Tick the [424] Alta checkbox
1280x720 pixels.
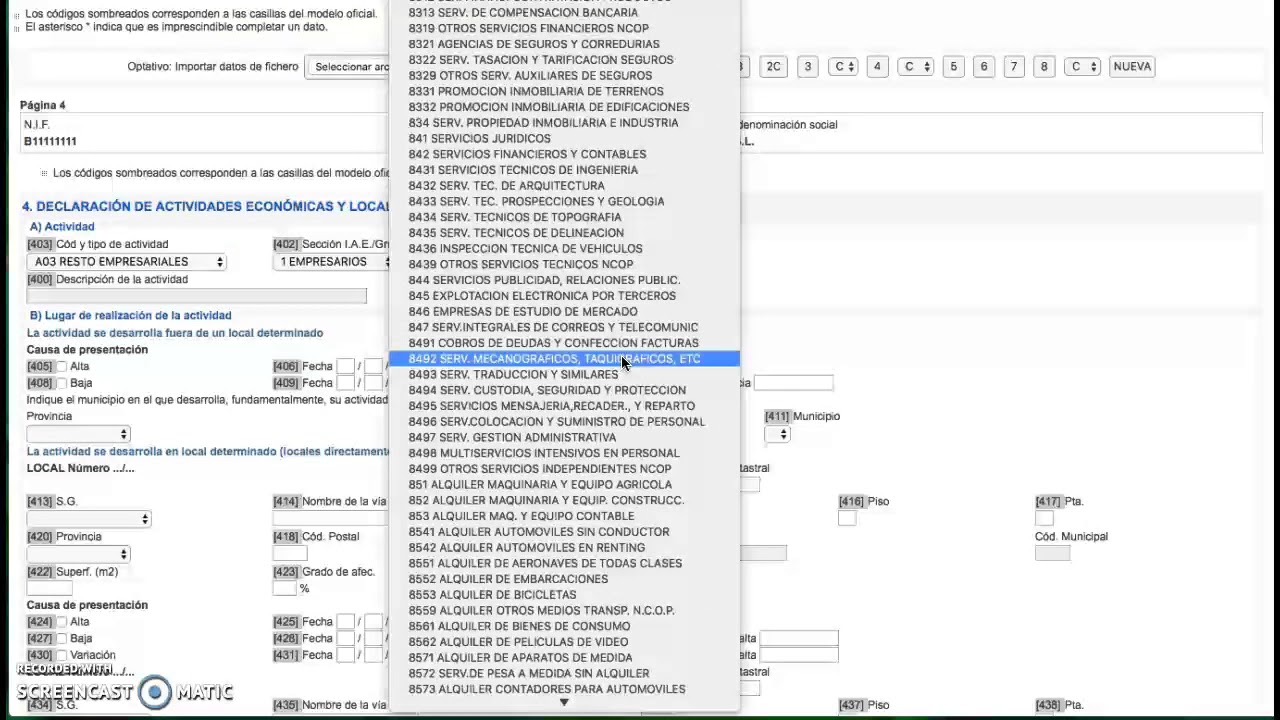tap(62, 622)
